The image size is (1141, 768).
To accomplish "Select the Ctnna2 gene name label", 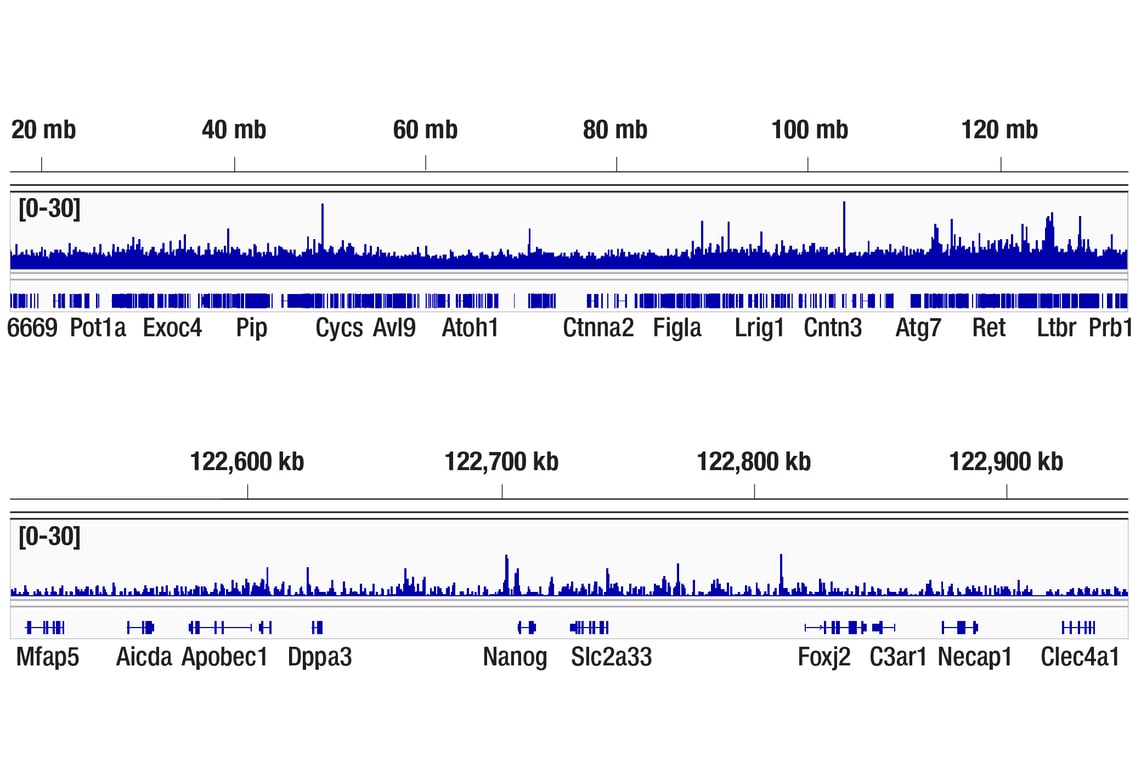I will pyautogui.click(x=598, y=328).
